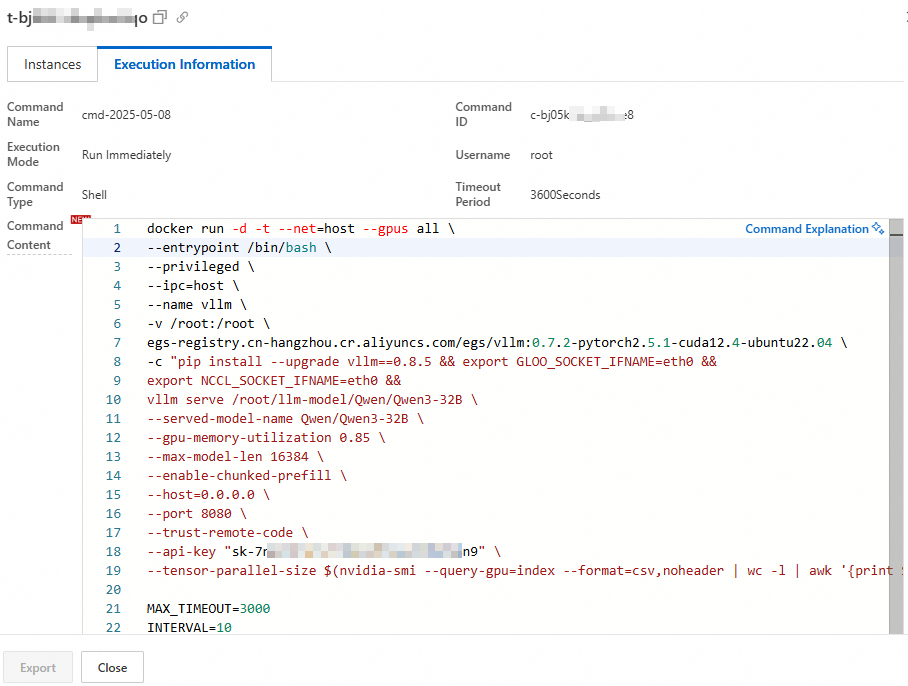The width and height of the screenshot is (908, 686).
Task: Click the link icon beside task ID
Action: click(x=182, y=17)
